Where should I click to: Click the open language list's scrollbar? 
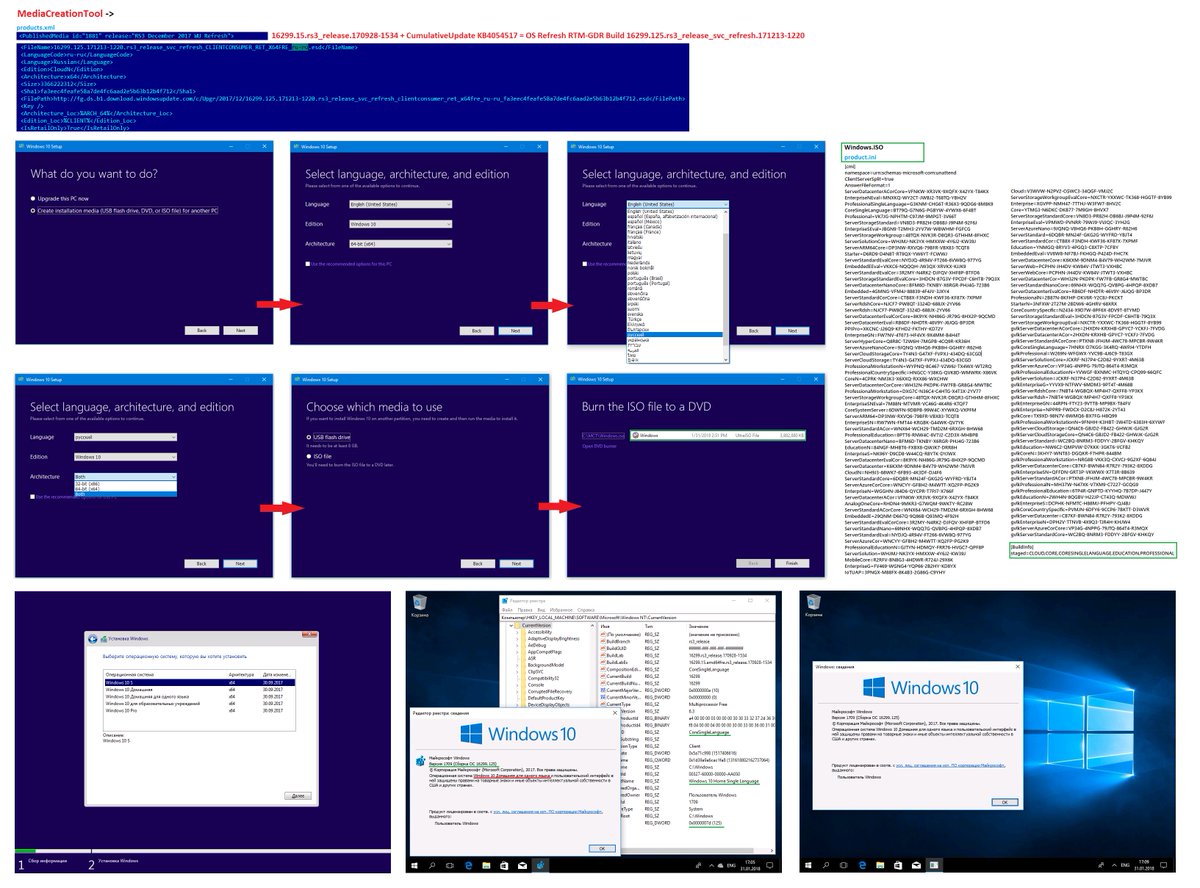point(726,286)
